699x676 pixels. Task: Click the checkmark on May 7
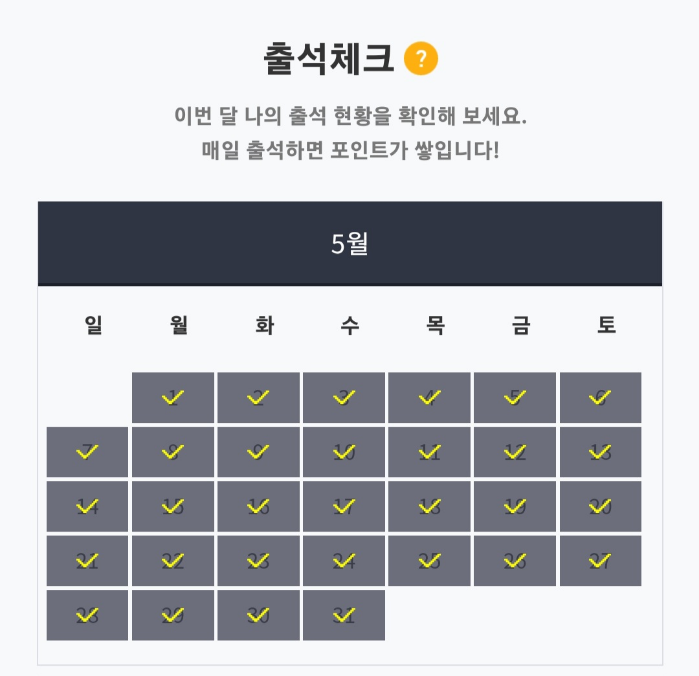(x=87, y=452)
